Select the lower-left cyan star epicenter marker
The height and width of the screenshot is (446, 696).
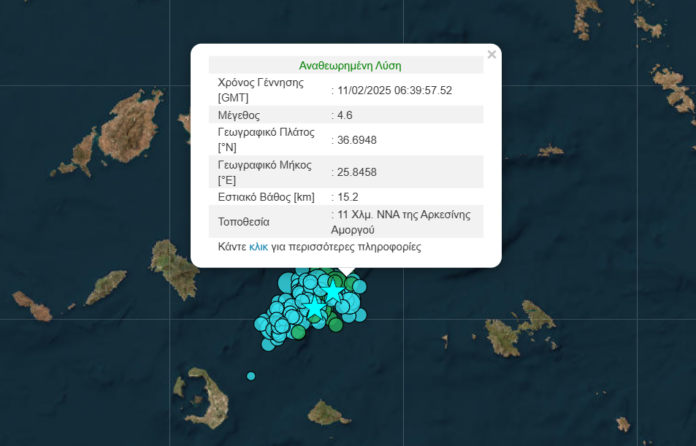315,308
